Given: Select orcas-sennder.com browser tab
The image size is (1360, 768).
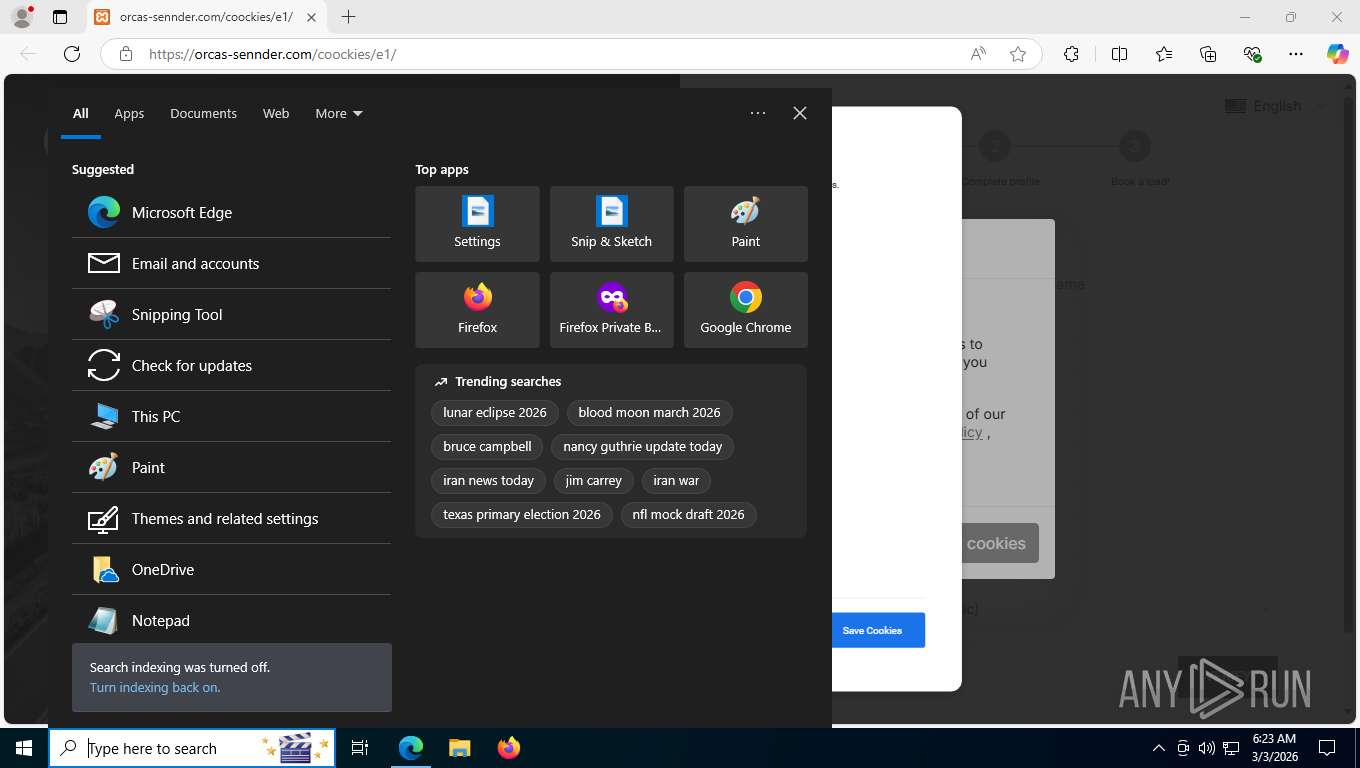Looking at the screenshot, I should 205,17.
